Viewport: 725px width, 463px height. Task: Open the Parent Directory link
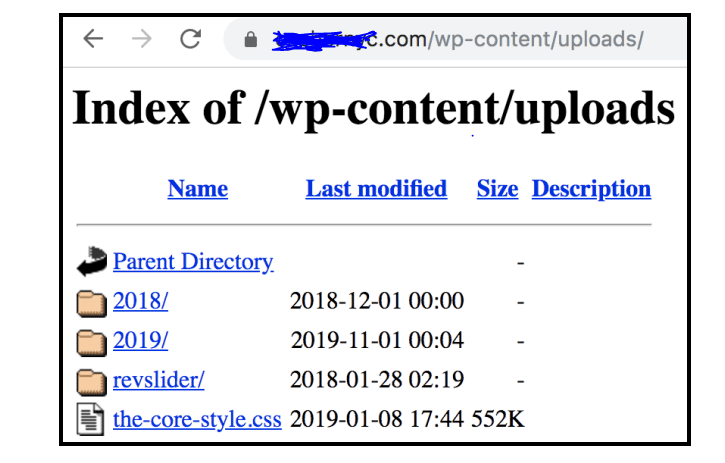(193, 262)
